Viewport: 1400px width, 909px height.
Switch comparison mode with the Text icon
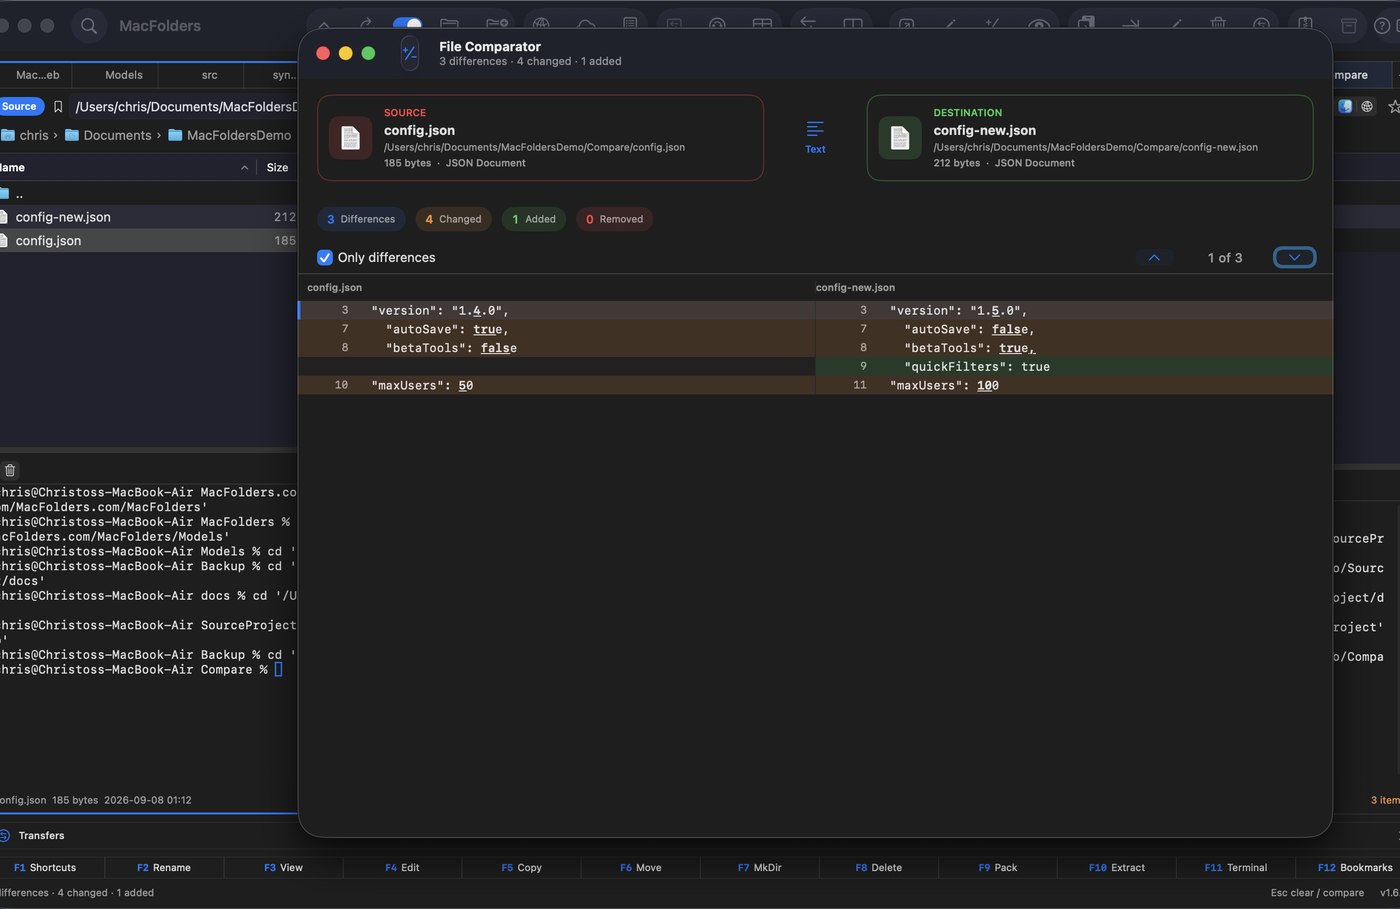click(815, 137)
